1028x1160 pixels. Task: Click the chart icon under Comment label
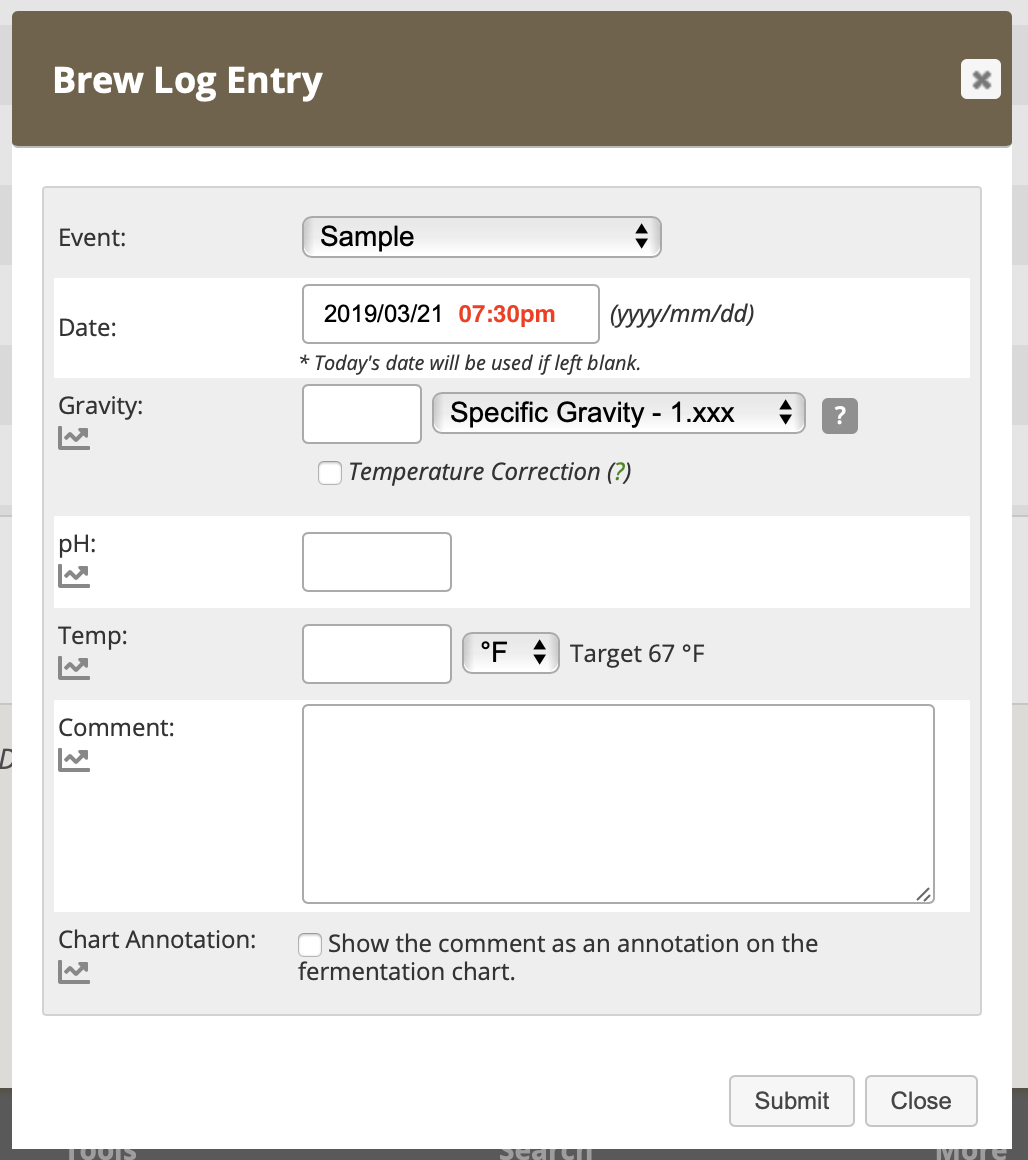point(74,760)
